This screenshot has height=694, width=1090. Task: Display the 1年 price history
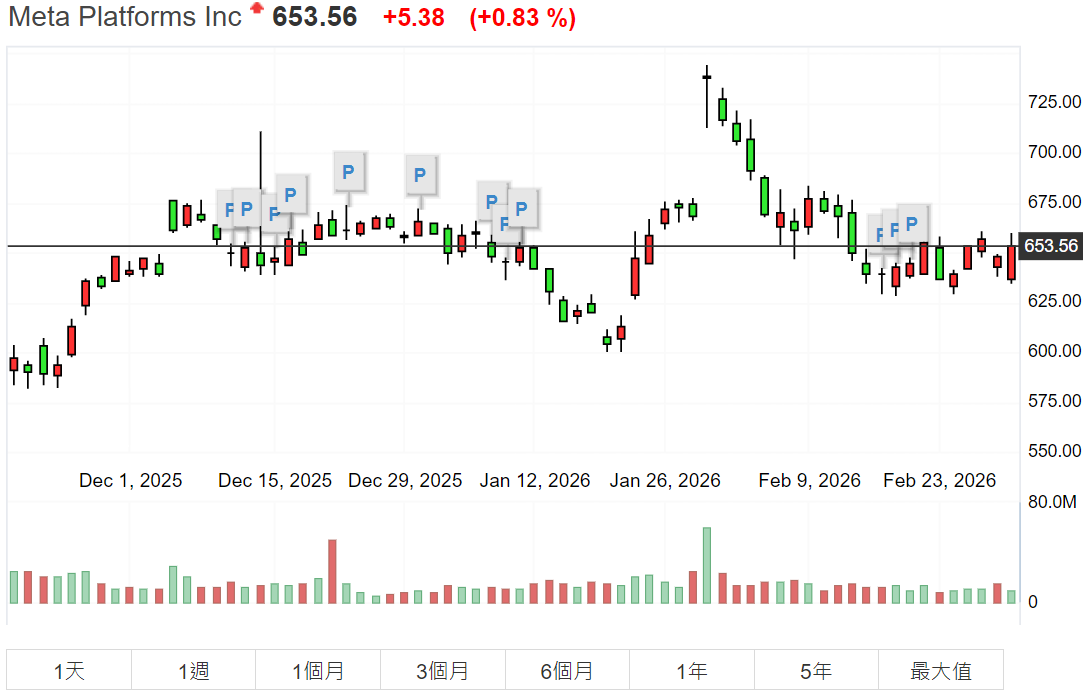(691, 671)
